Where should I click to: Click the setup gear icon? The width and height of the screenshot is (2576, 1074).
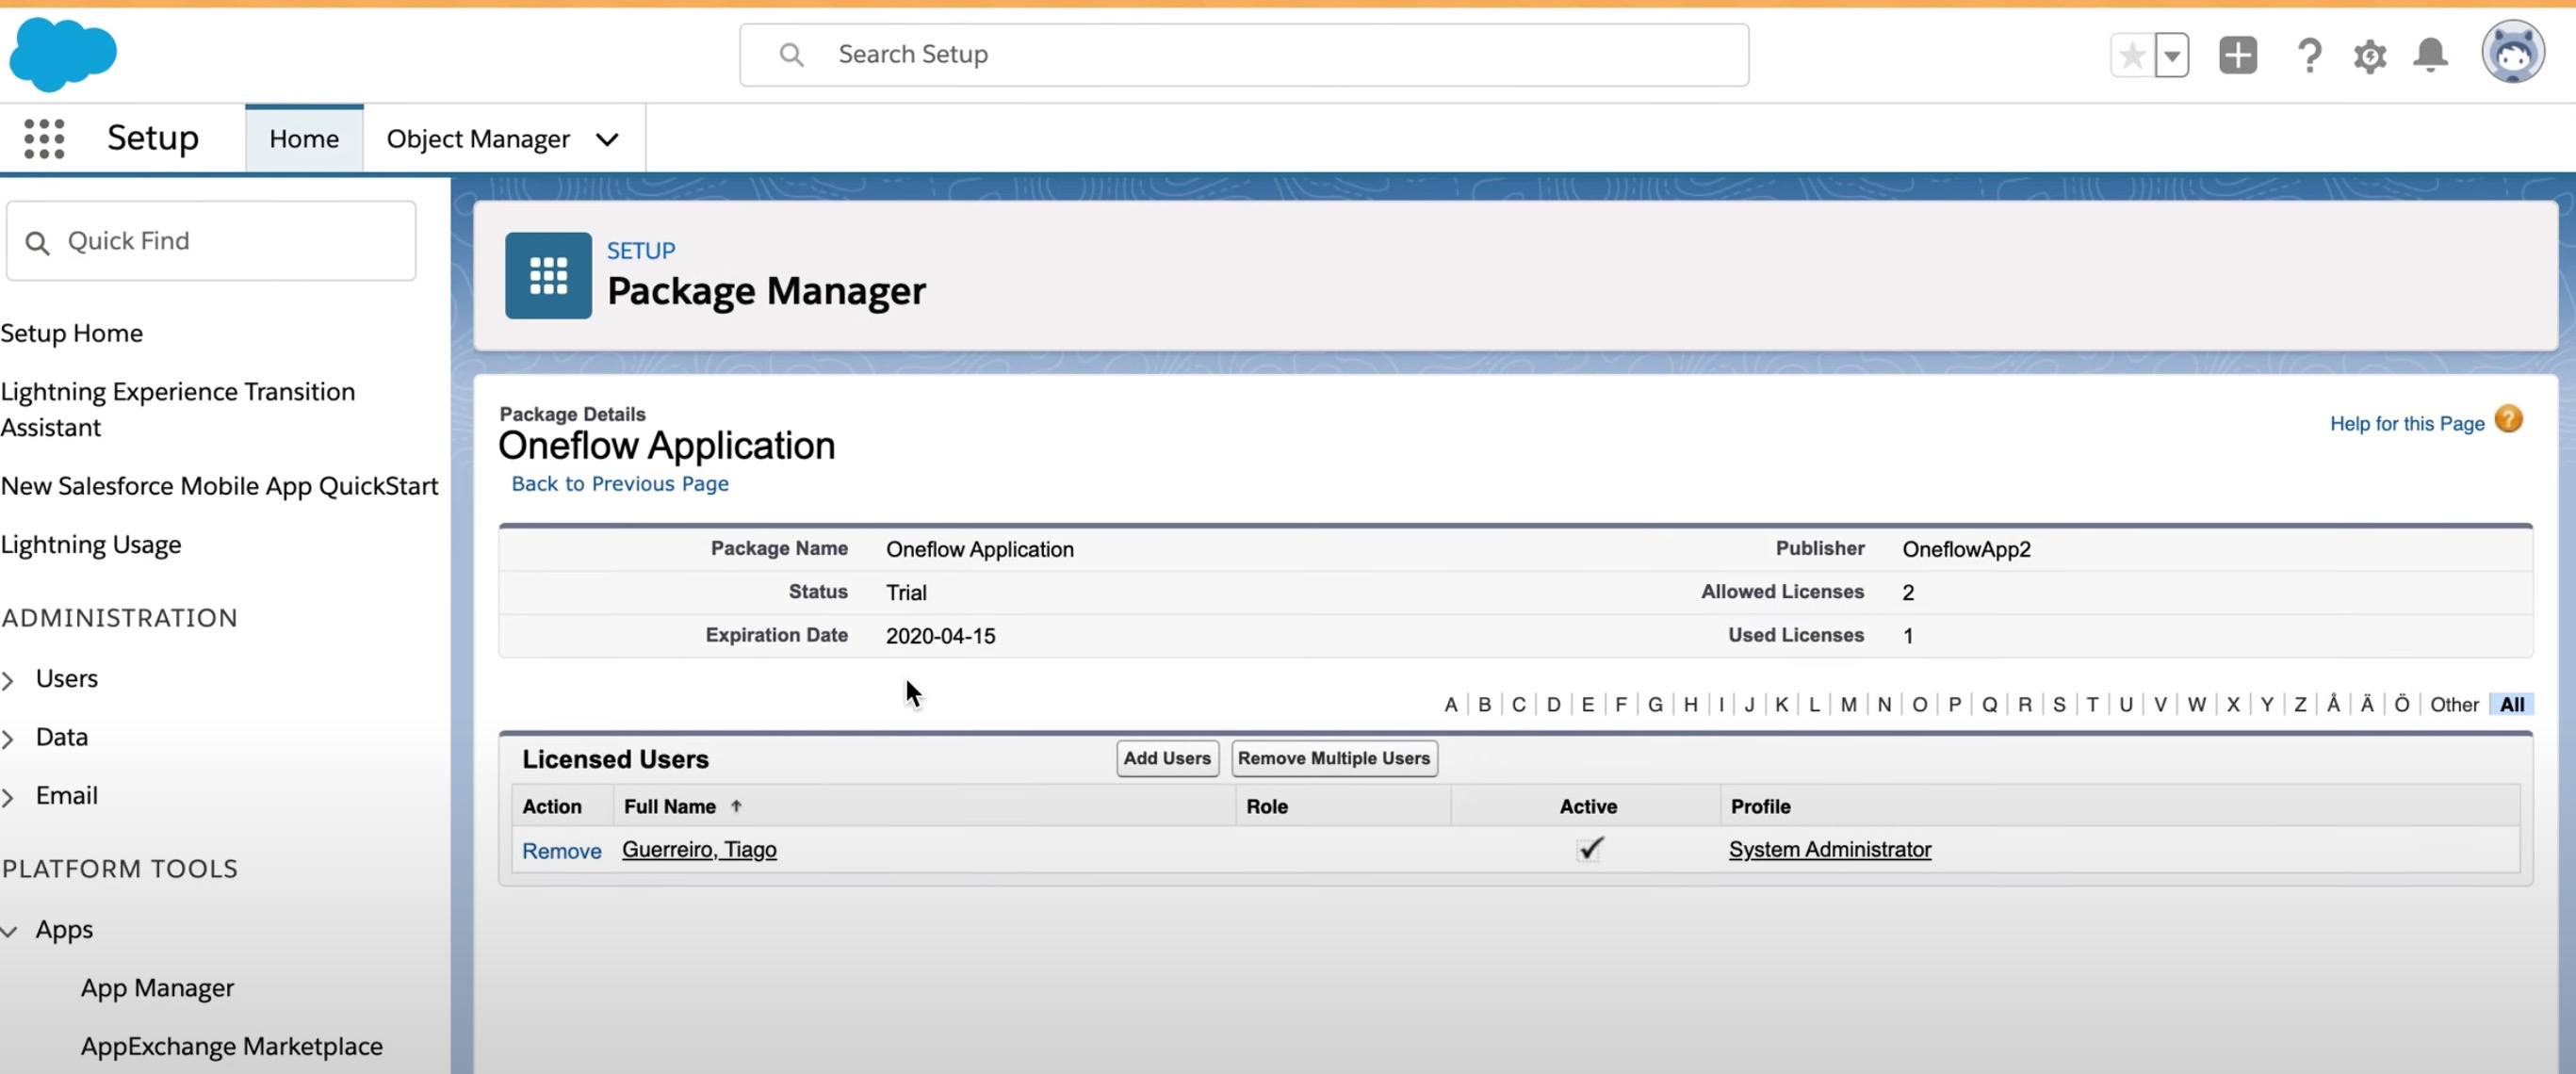2370,55
